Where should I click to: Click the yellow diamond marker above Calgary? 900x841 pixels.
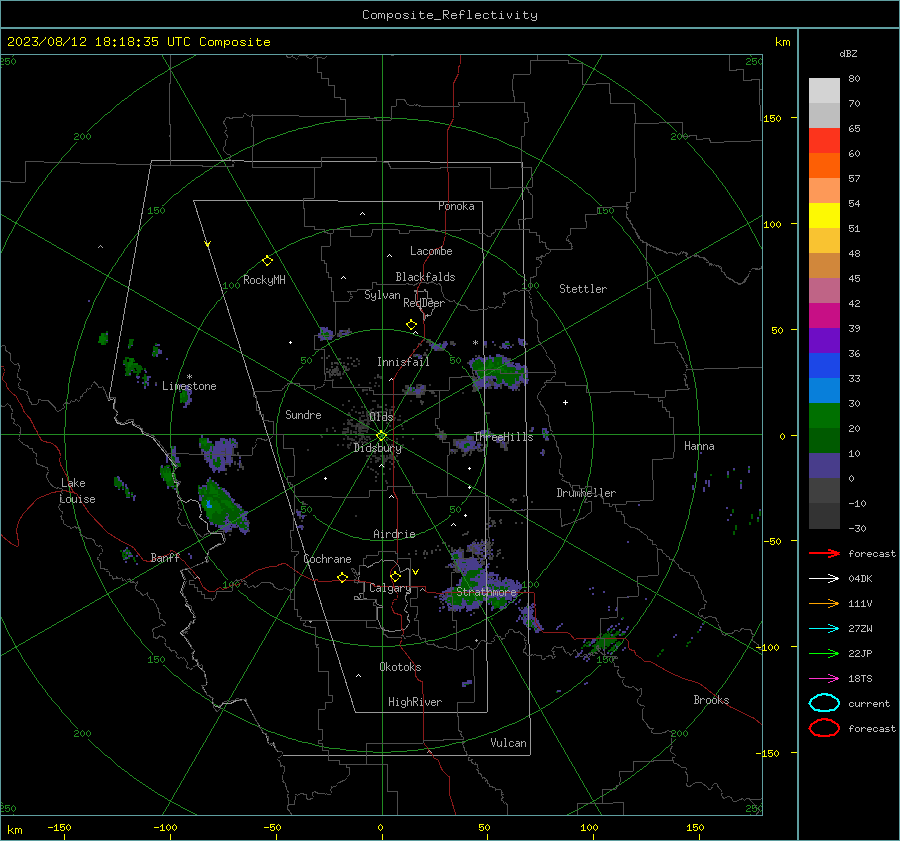click(x=395, y=576)
